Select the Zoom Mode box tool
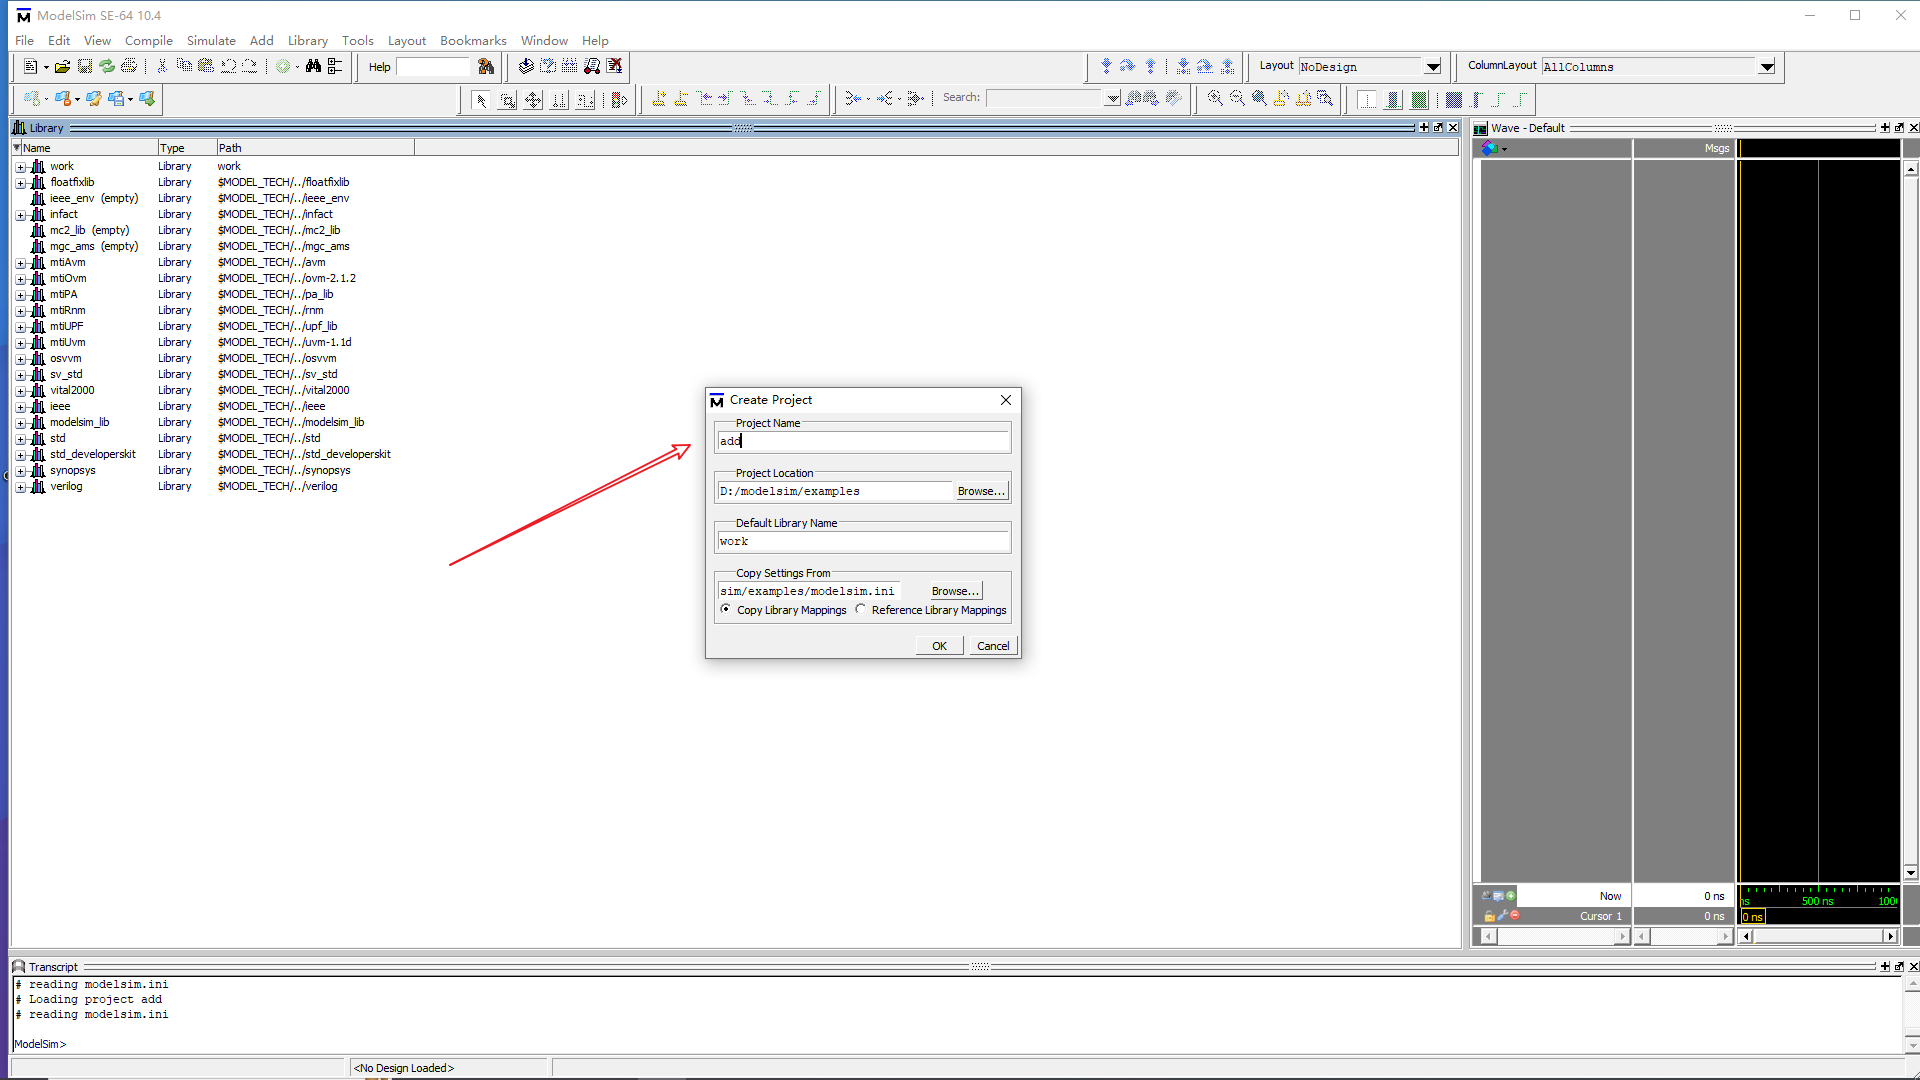Image resolution: width=1920 pixels, height=1080 pixels. click(507, 100)
